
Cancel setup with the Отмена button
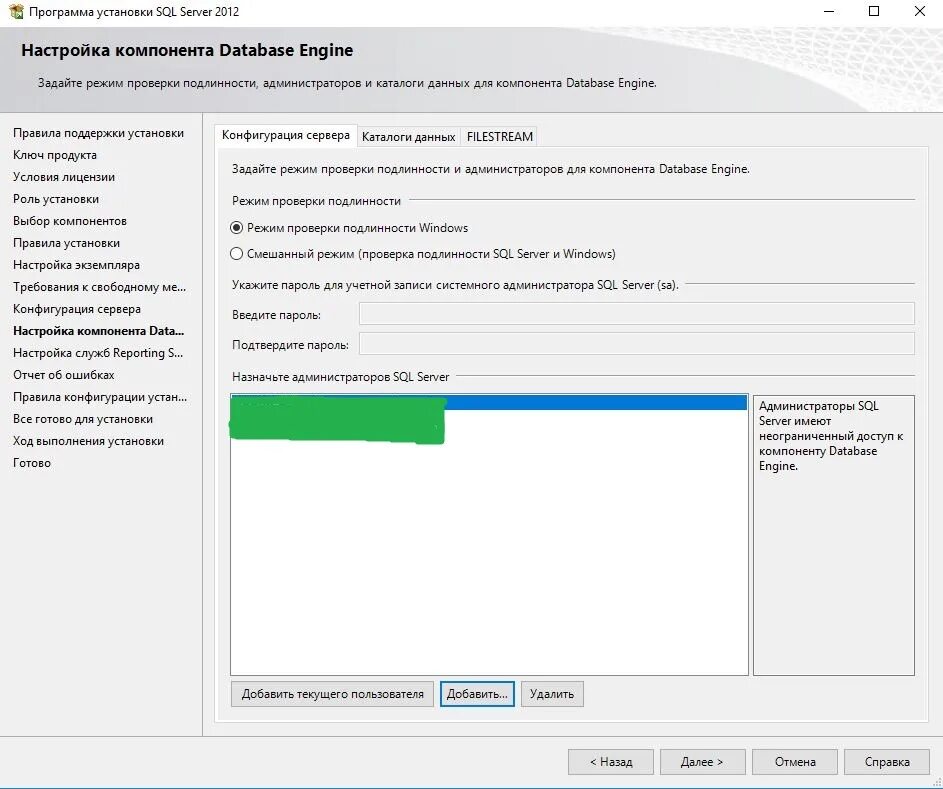pyautogui.click(x=794, y=762)
